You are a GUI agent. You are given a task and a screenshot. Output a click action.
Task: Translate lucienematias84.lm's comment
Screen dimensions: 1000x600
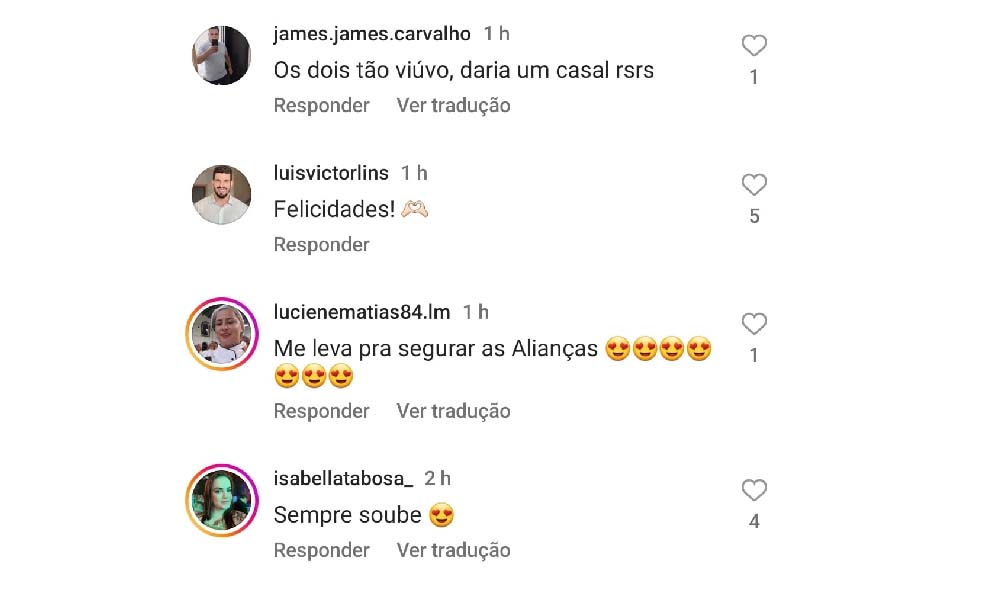click(453, 411)
